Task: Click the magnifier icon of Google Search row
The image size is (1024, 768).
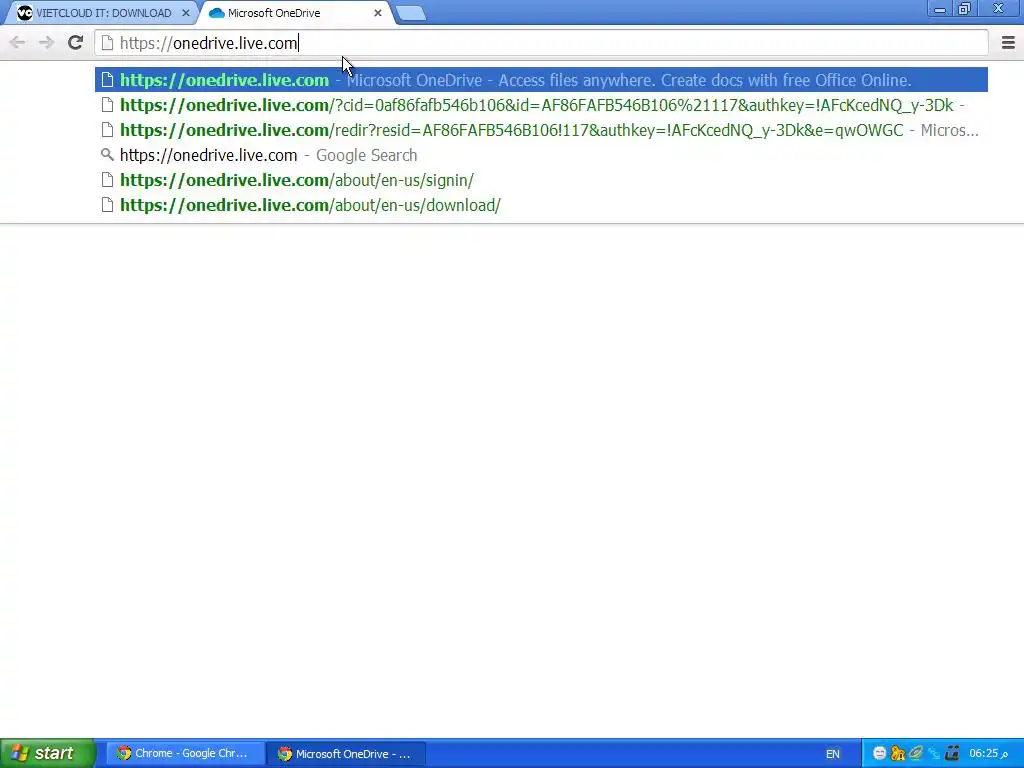Action: pos(107,155)
